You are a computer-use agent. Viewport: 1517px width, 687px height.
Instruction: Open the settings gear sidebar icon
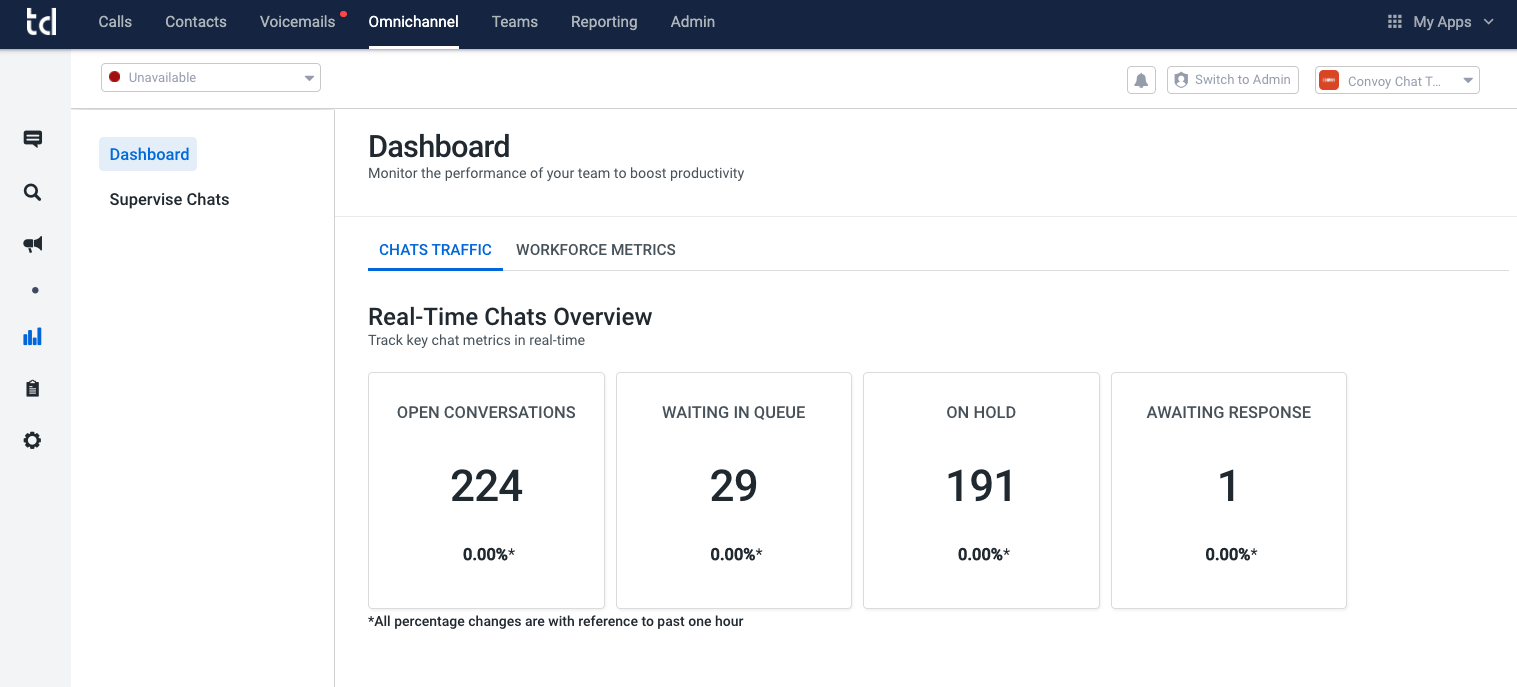pos(33,440)
